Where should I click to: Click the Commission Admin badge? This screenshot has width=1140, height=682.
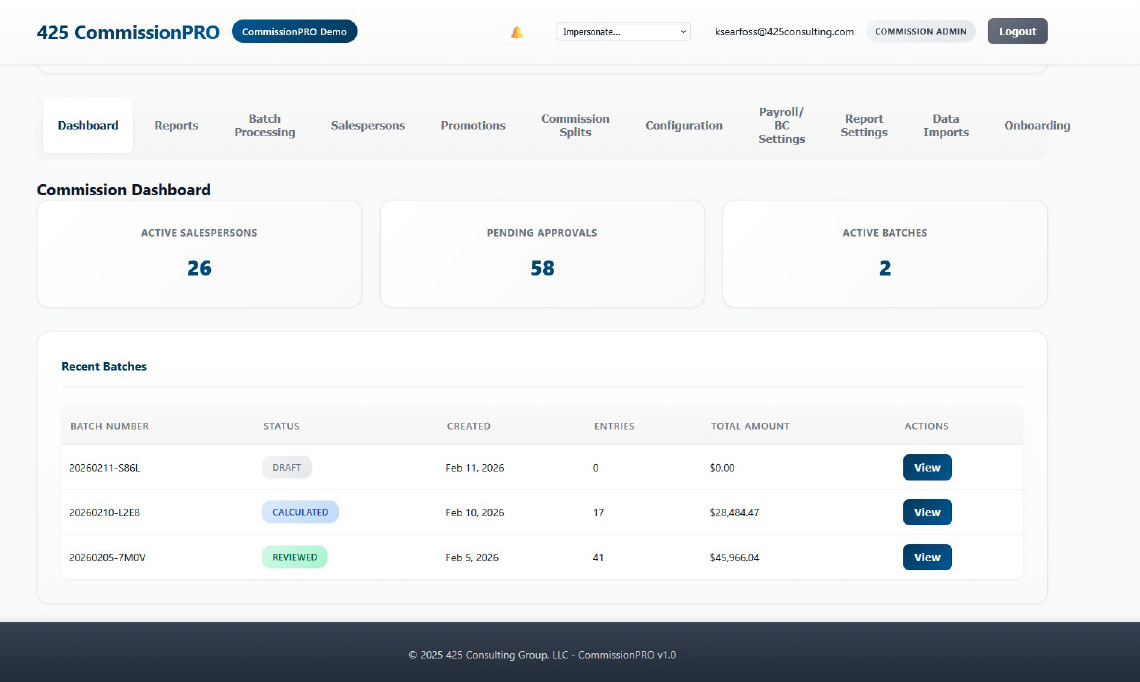point(920,32)
